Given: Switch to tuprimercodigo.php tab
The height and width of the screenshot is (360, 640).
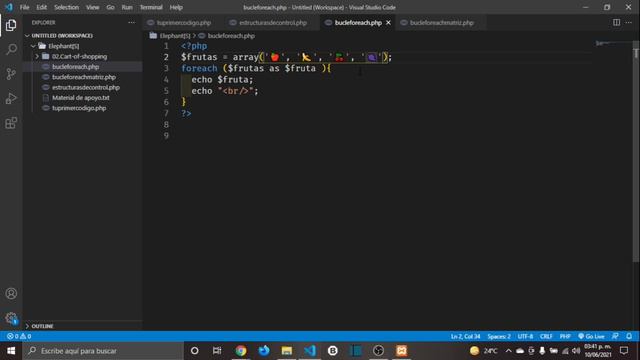Looking at the screenshot, I should (183, 23).
